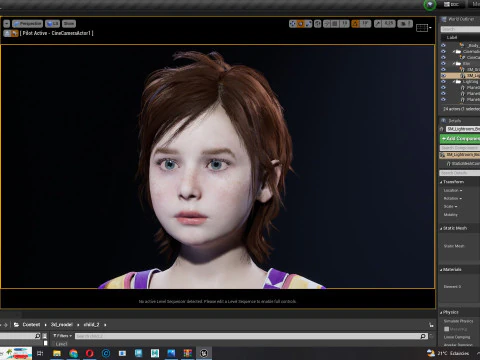Toggle visibility eye of the _Body row
This screenshot has width=480, height=360.
tap(443, 45)
